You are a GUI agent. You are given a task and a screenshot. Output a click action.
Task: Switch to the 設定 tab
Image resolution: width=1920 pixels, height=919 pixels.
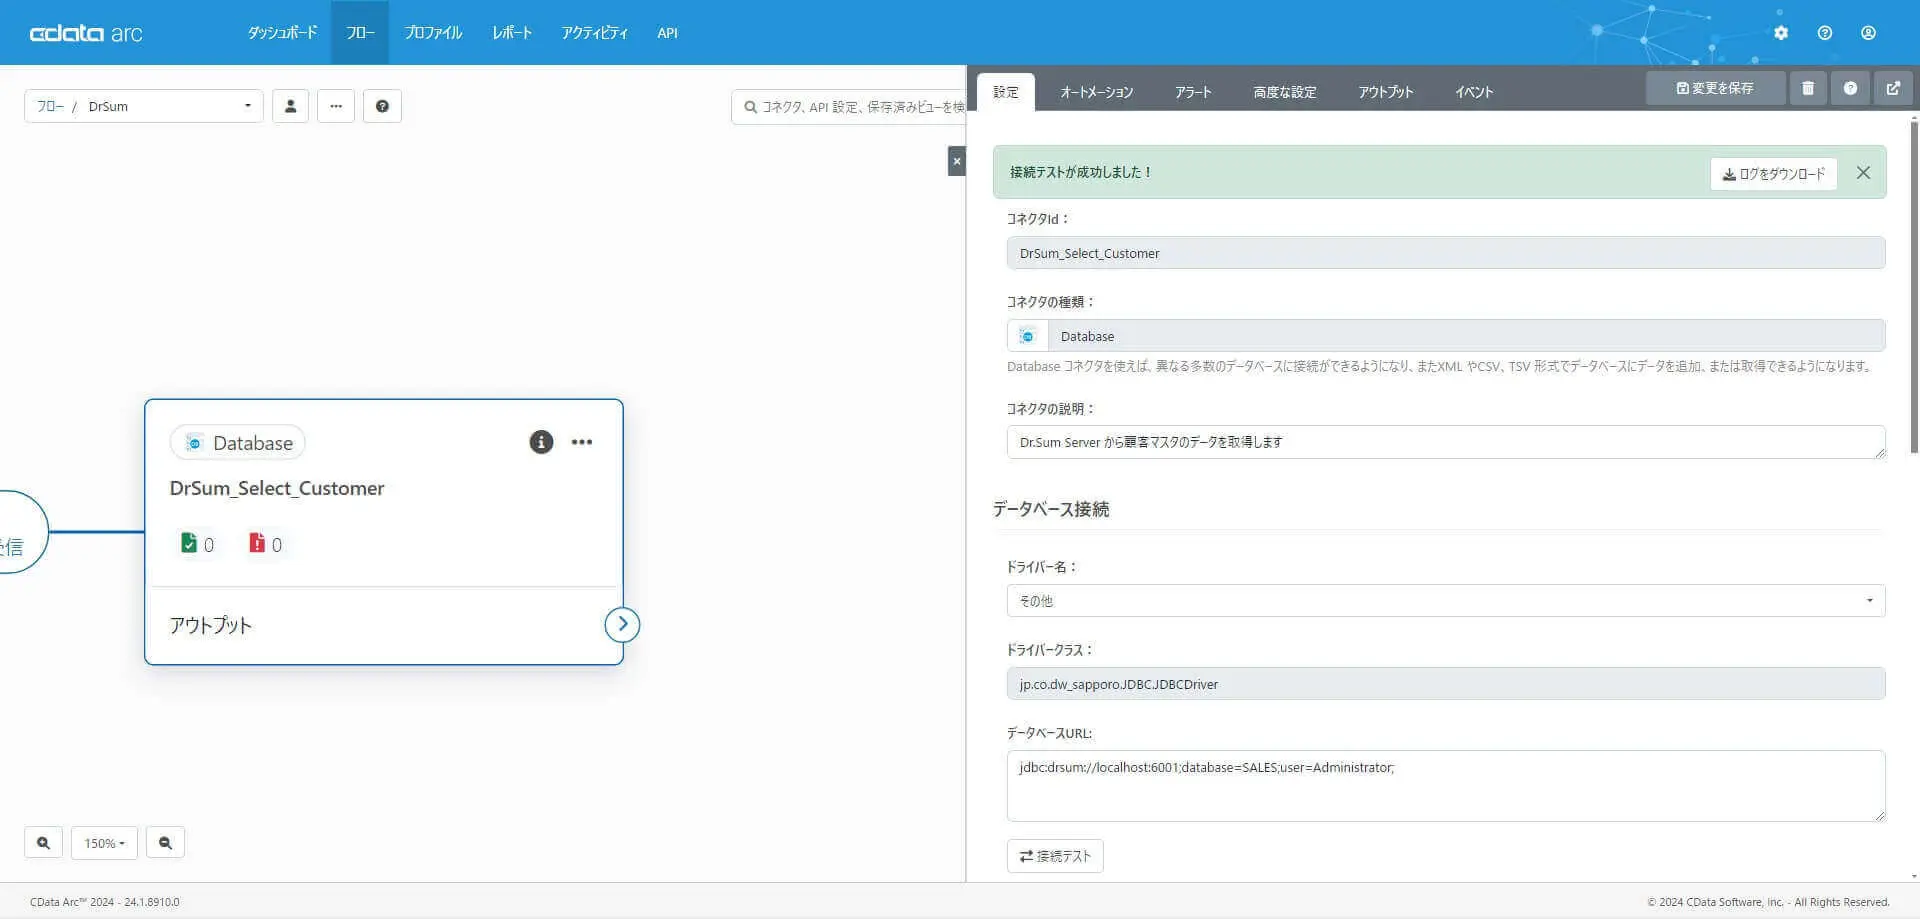point(1006,92)
